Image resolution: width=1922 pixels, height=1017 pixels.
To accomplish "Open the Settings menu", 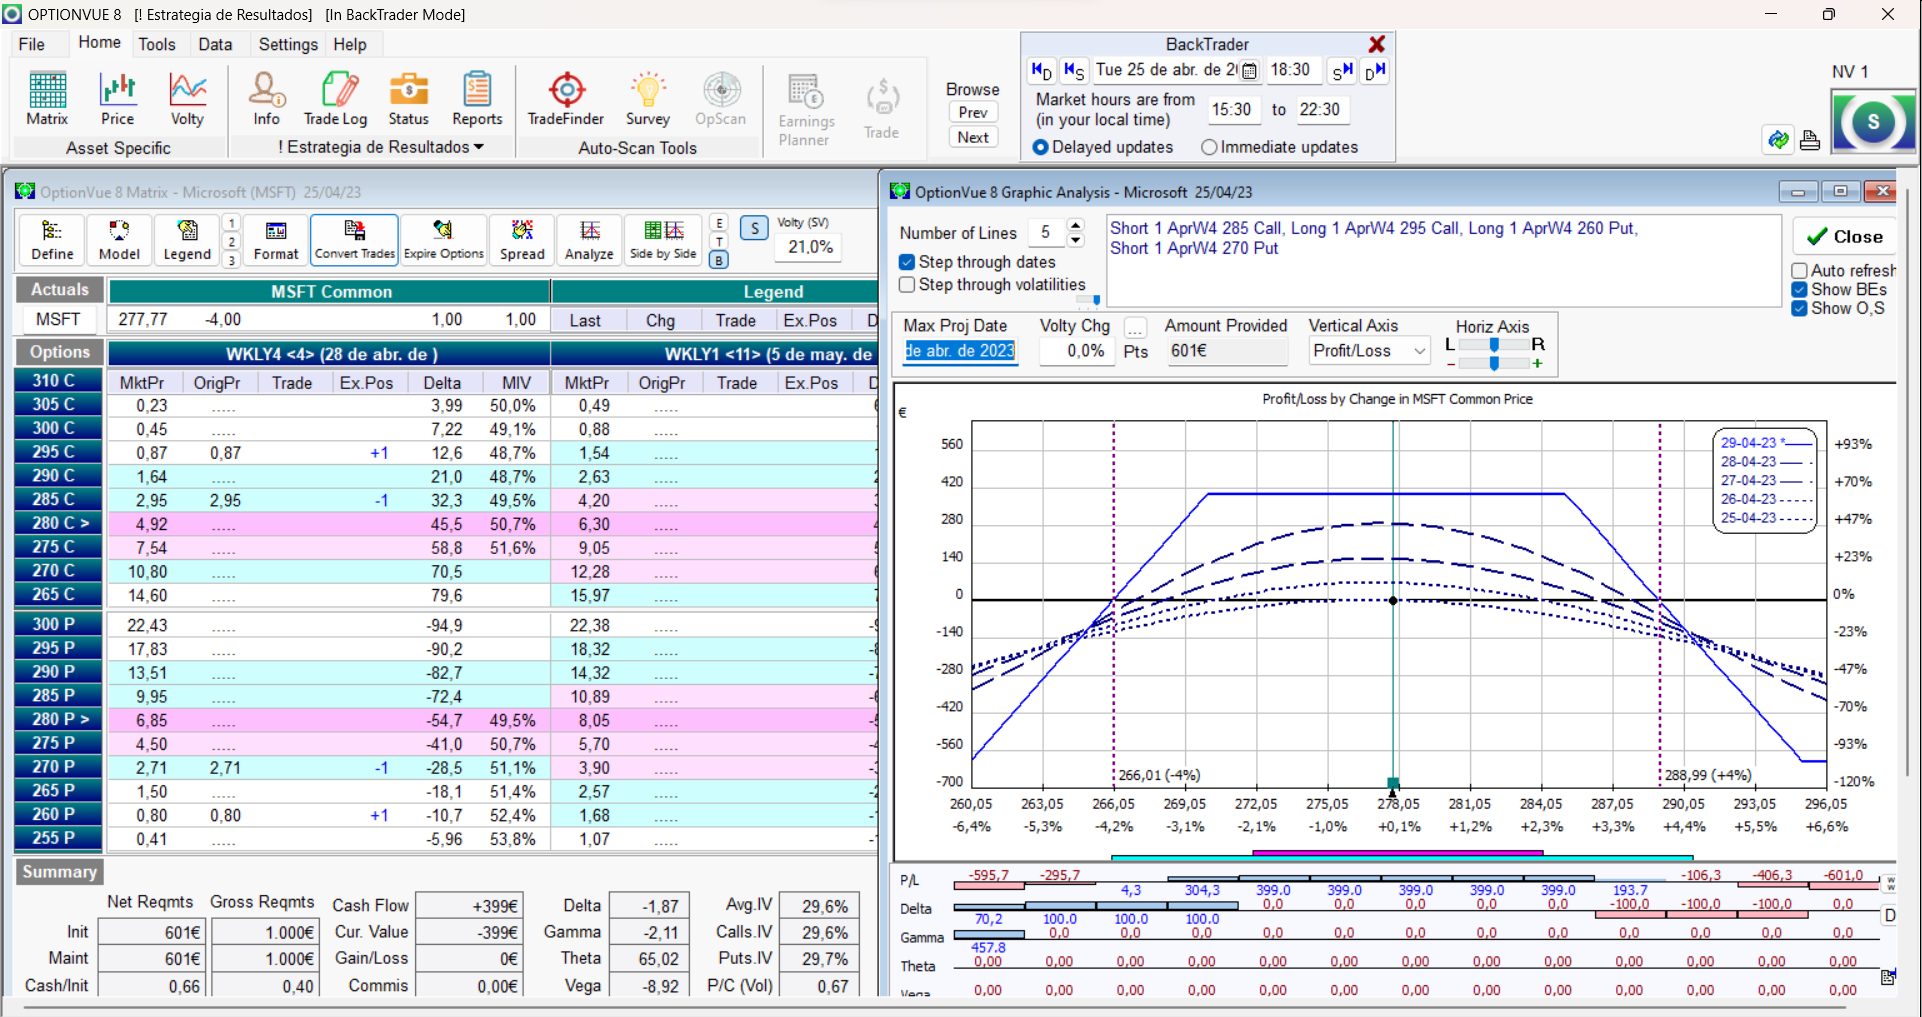I will [288, 44].
